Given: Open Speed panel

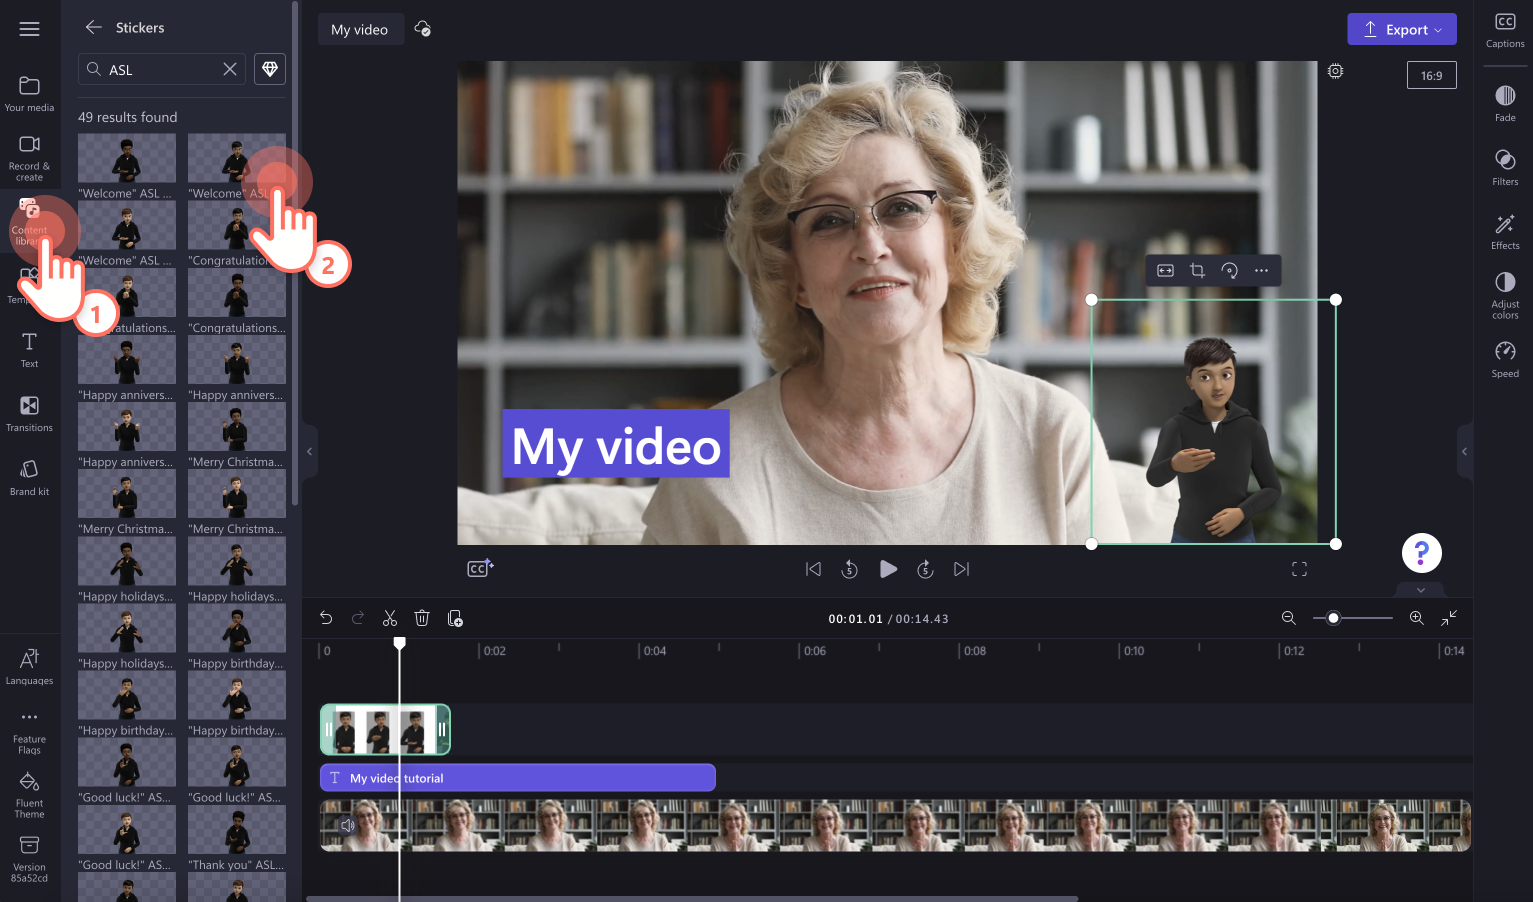Looking at the screenshot, I should pos(1505,359).
